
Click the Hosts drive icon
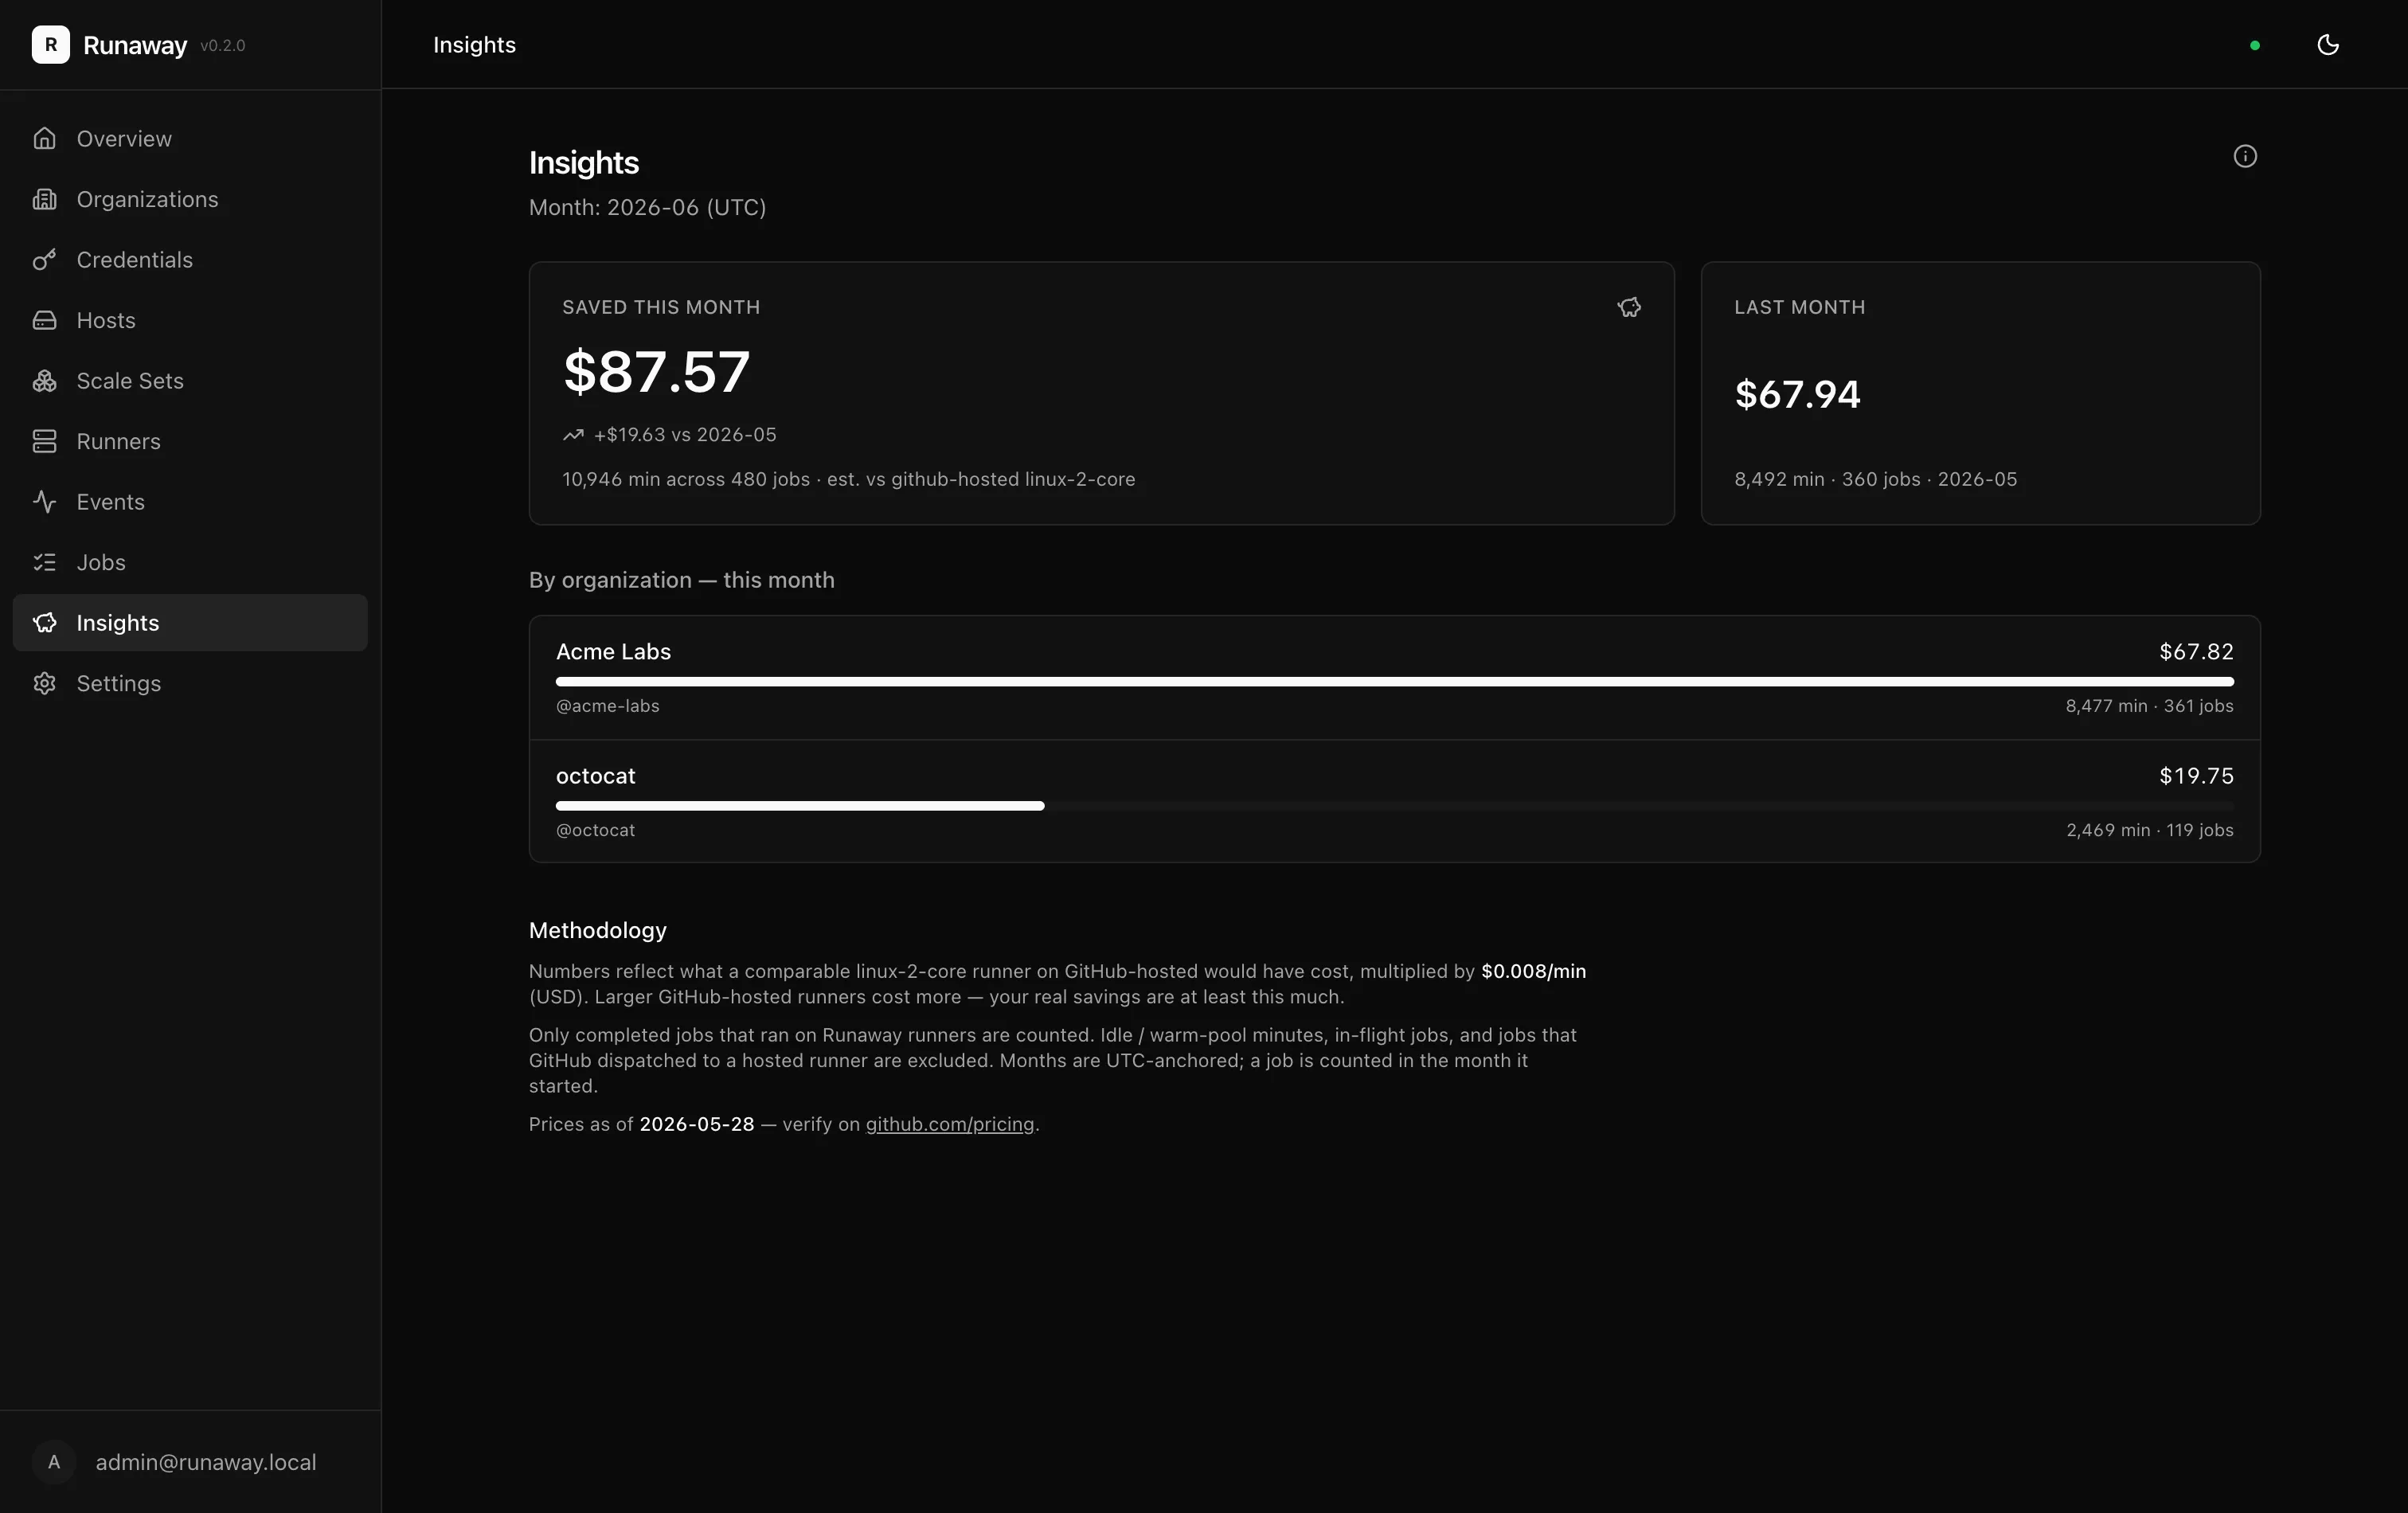[x=44, y=320]
